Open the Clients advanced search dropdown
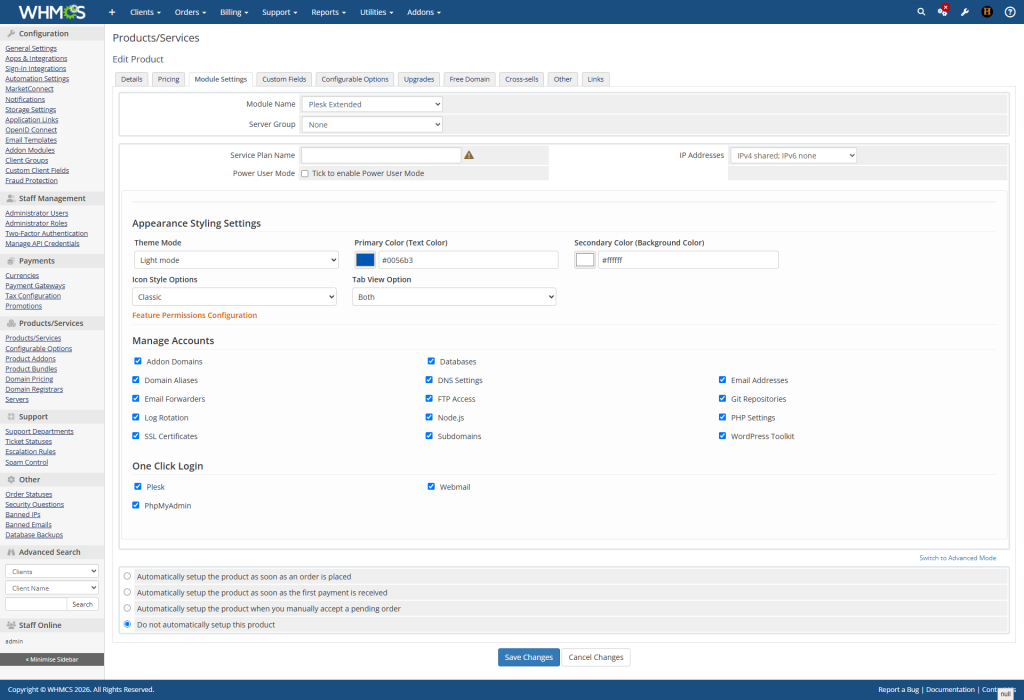 click(52, 571)
